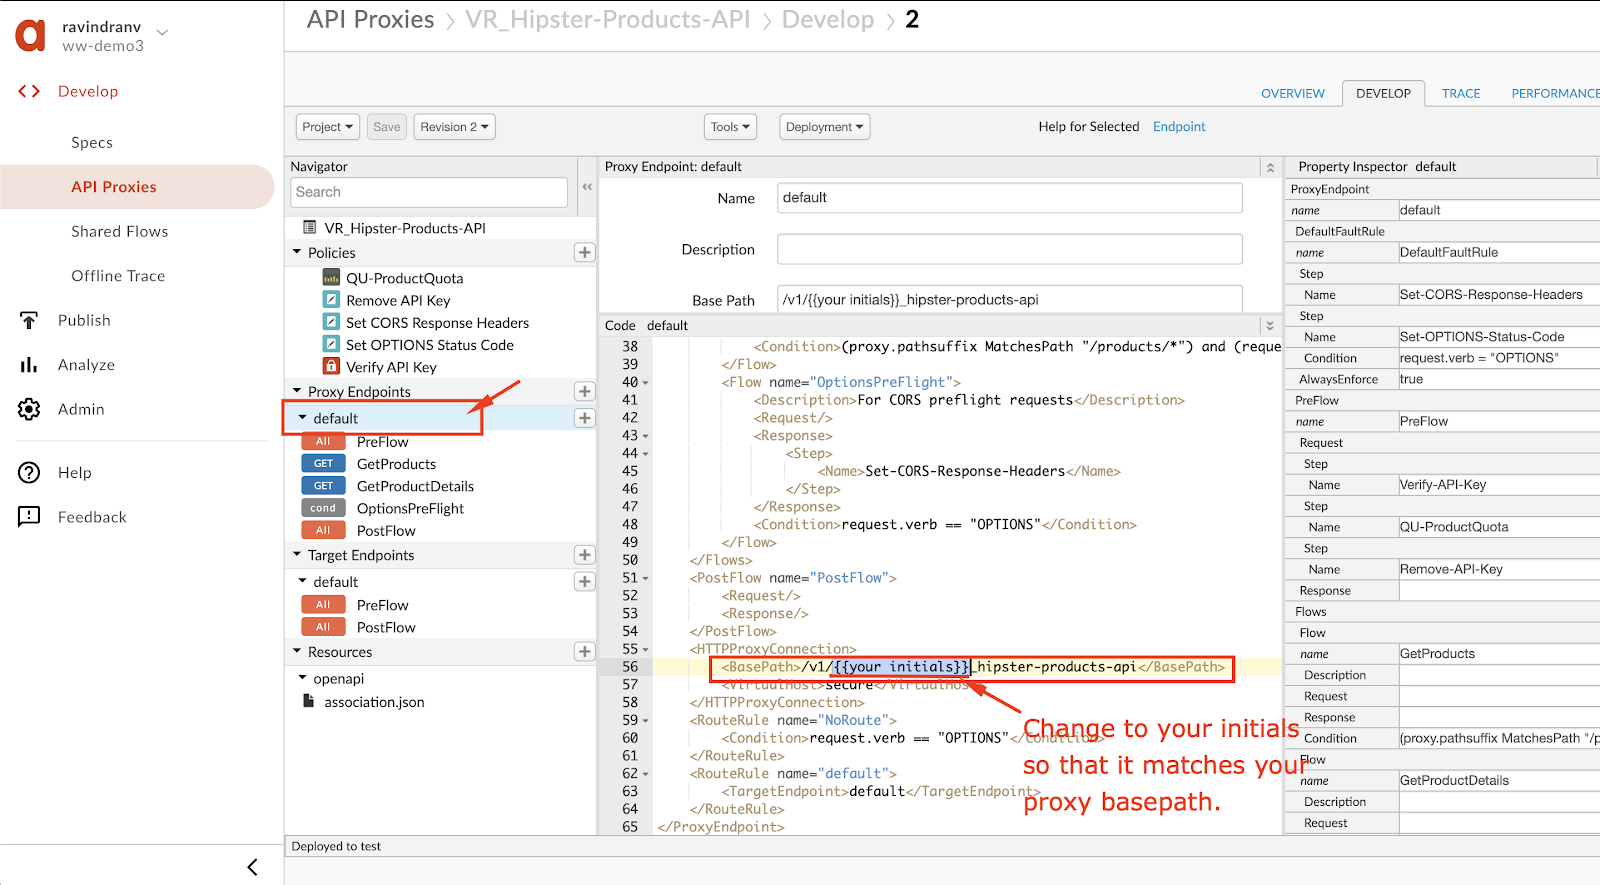Click Set OPTIONS Status Code policy icon
This screenshot has height=885, width=1600.
tap(331, 344)
